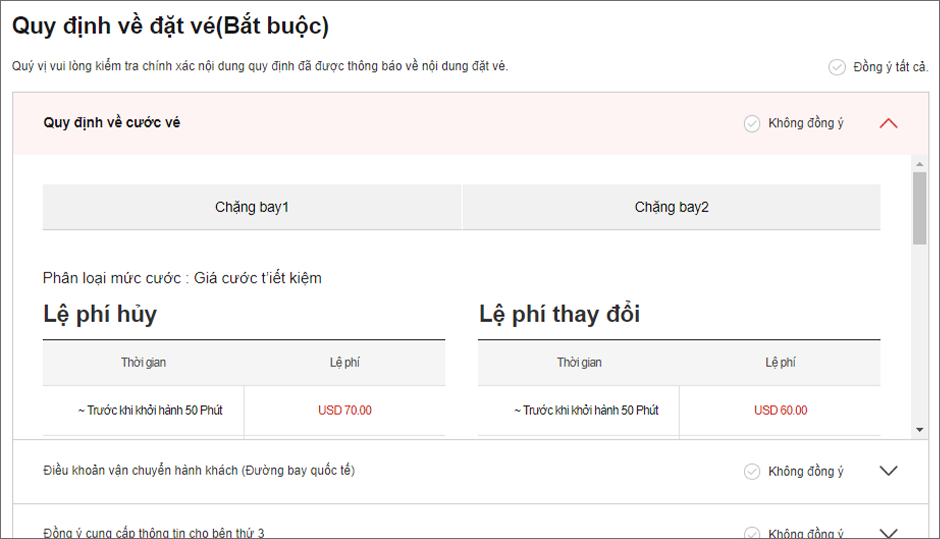Click the 'Quy định về cước vé' section title
The image size is (940, 539).
[x=112, y=123]
